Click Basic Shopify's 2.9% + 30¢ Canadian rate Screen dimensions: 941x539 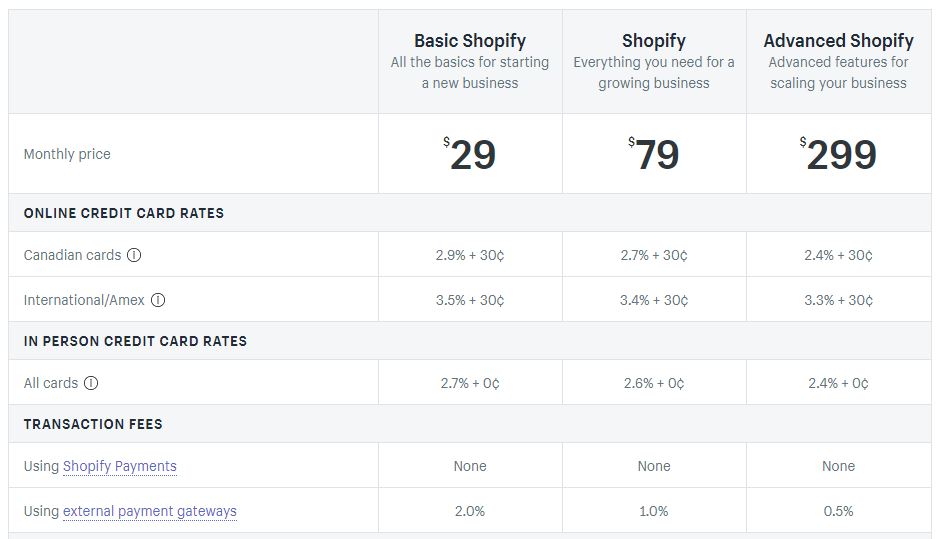[470, 255]
